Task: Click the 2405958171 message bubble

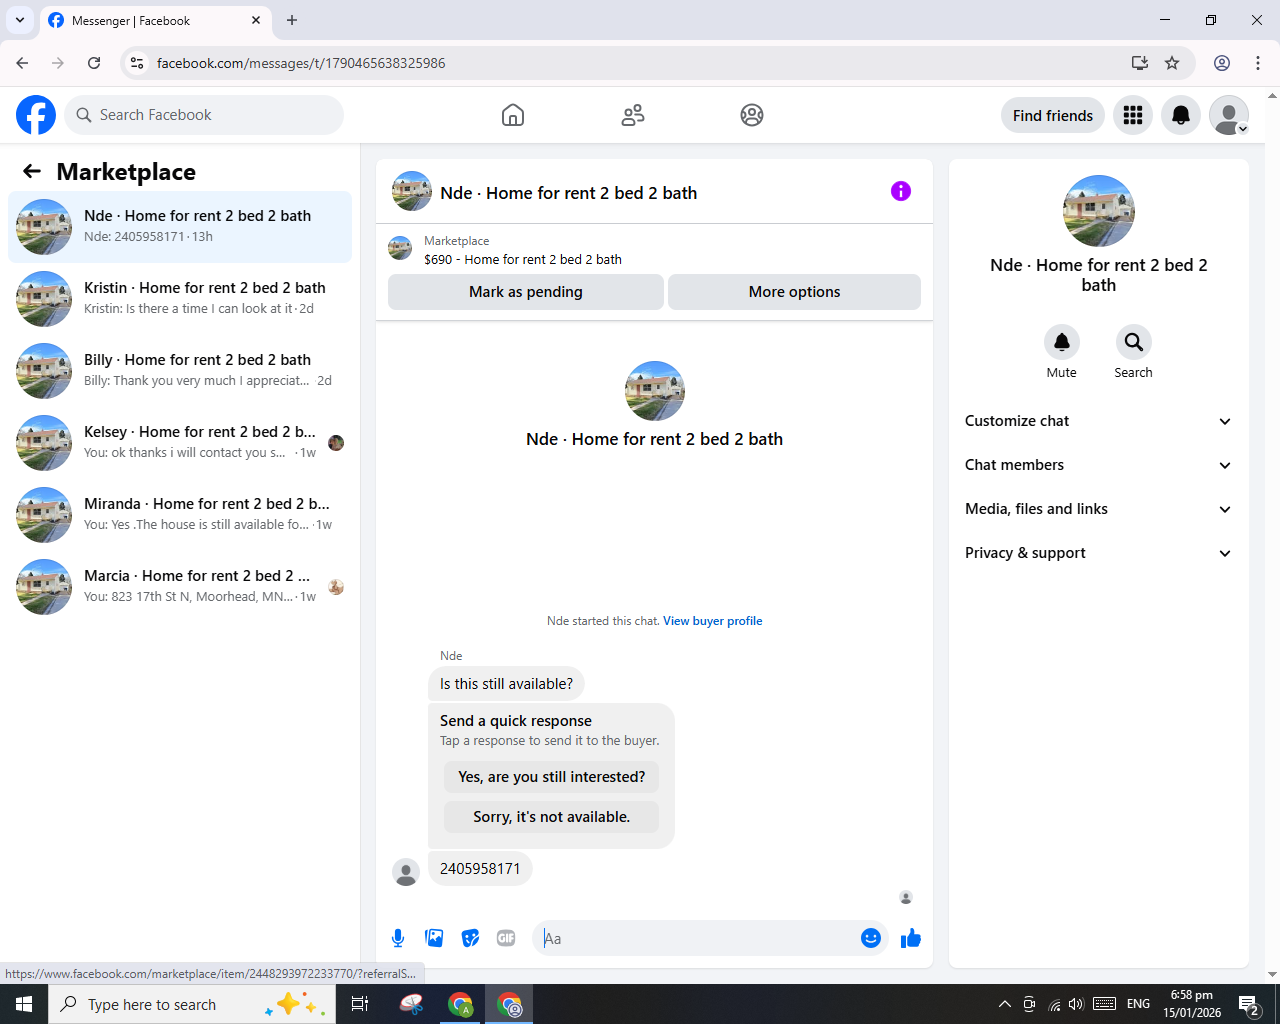Action: pos(480,869)
